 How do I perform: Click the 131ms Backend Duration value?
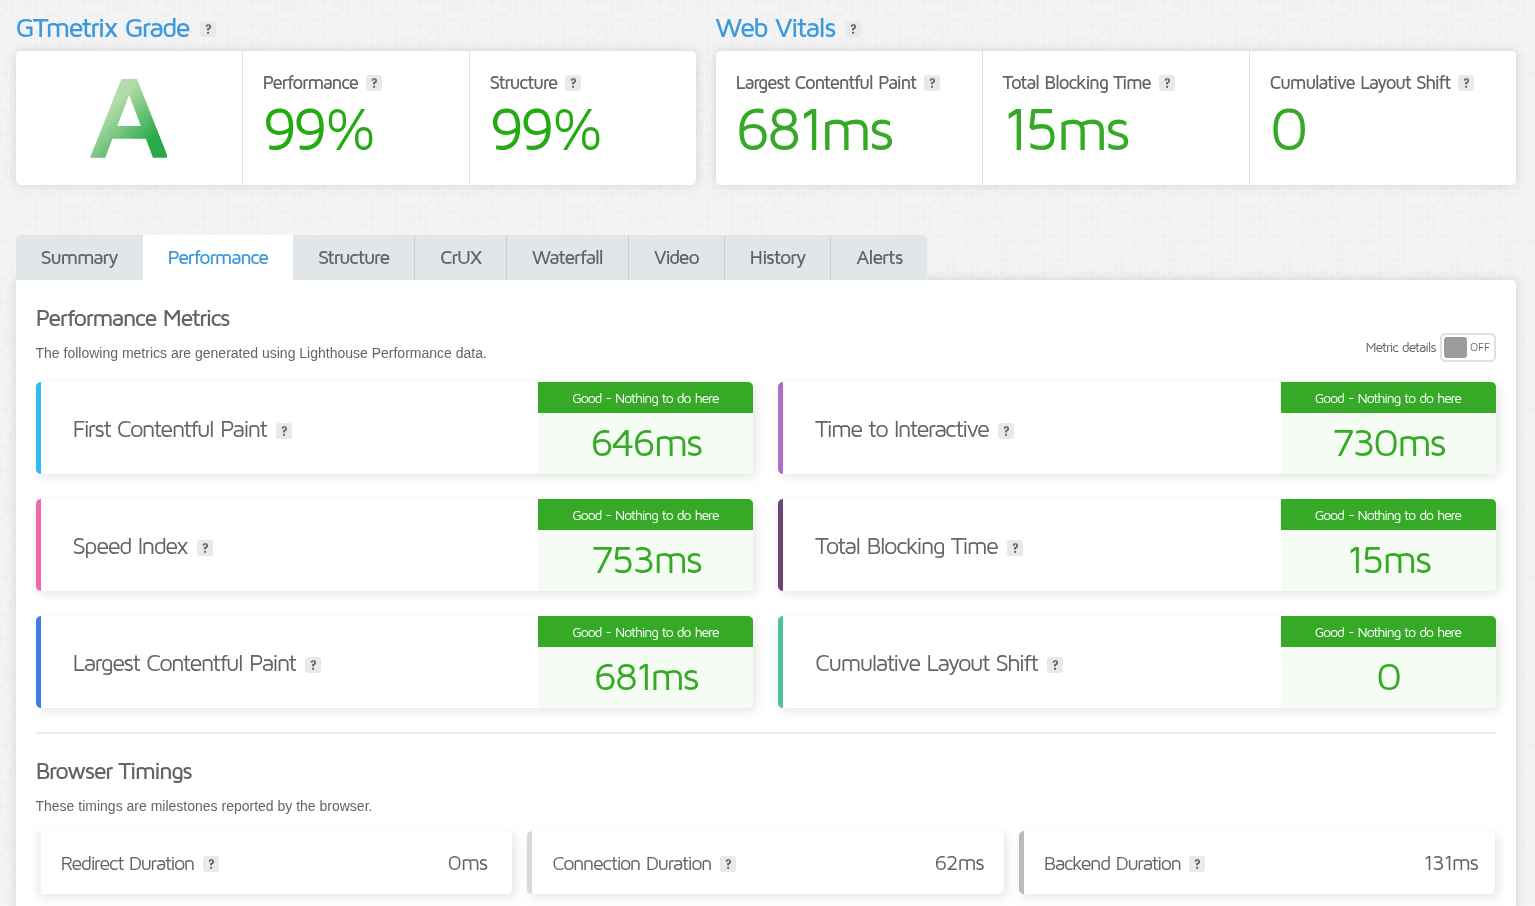[1451, 863]
